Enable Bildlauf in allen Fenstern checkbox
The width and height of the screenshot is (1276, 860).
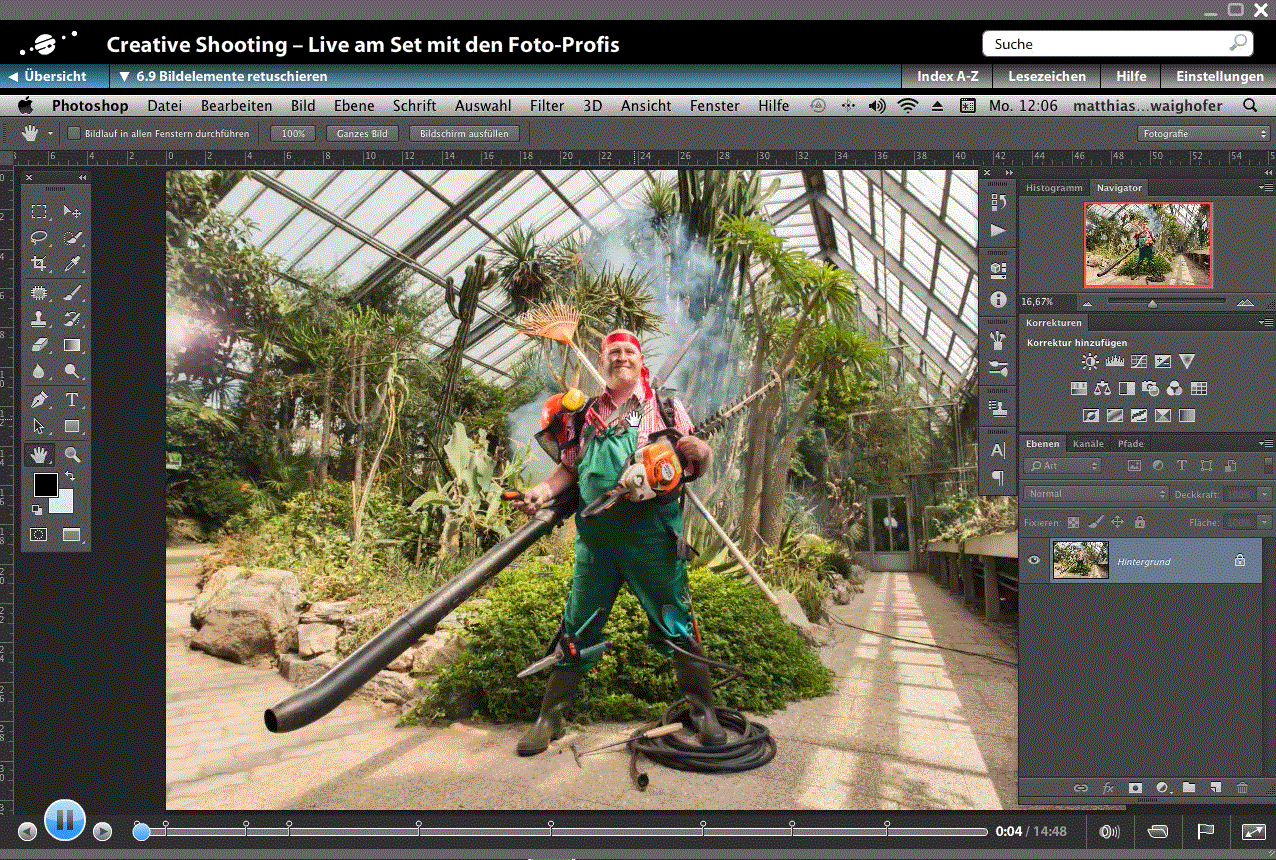point(74,133)
